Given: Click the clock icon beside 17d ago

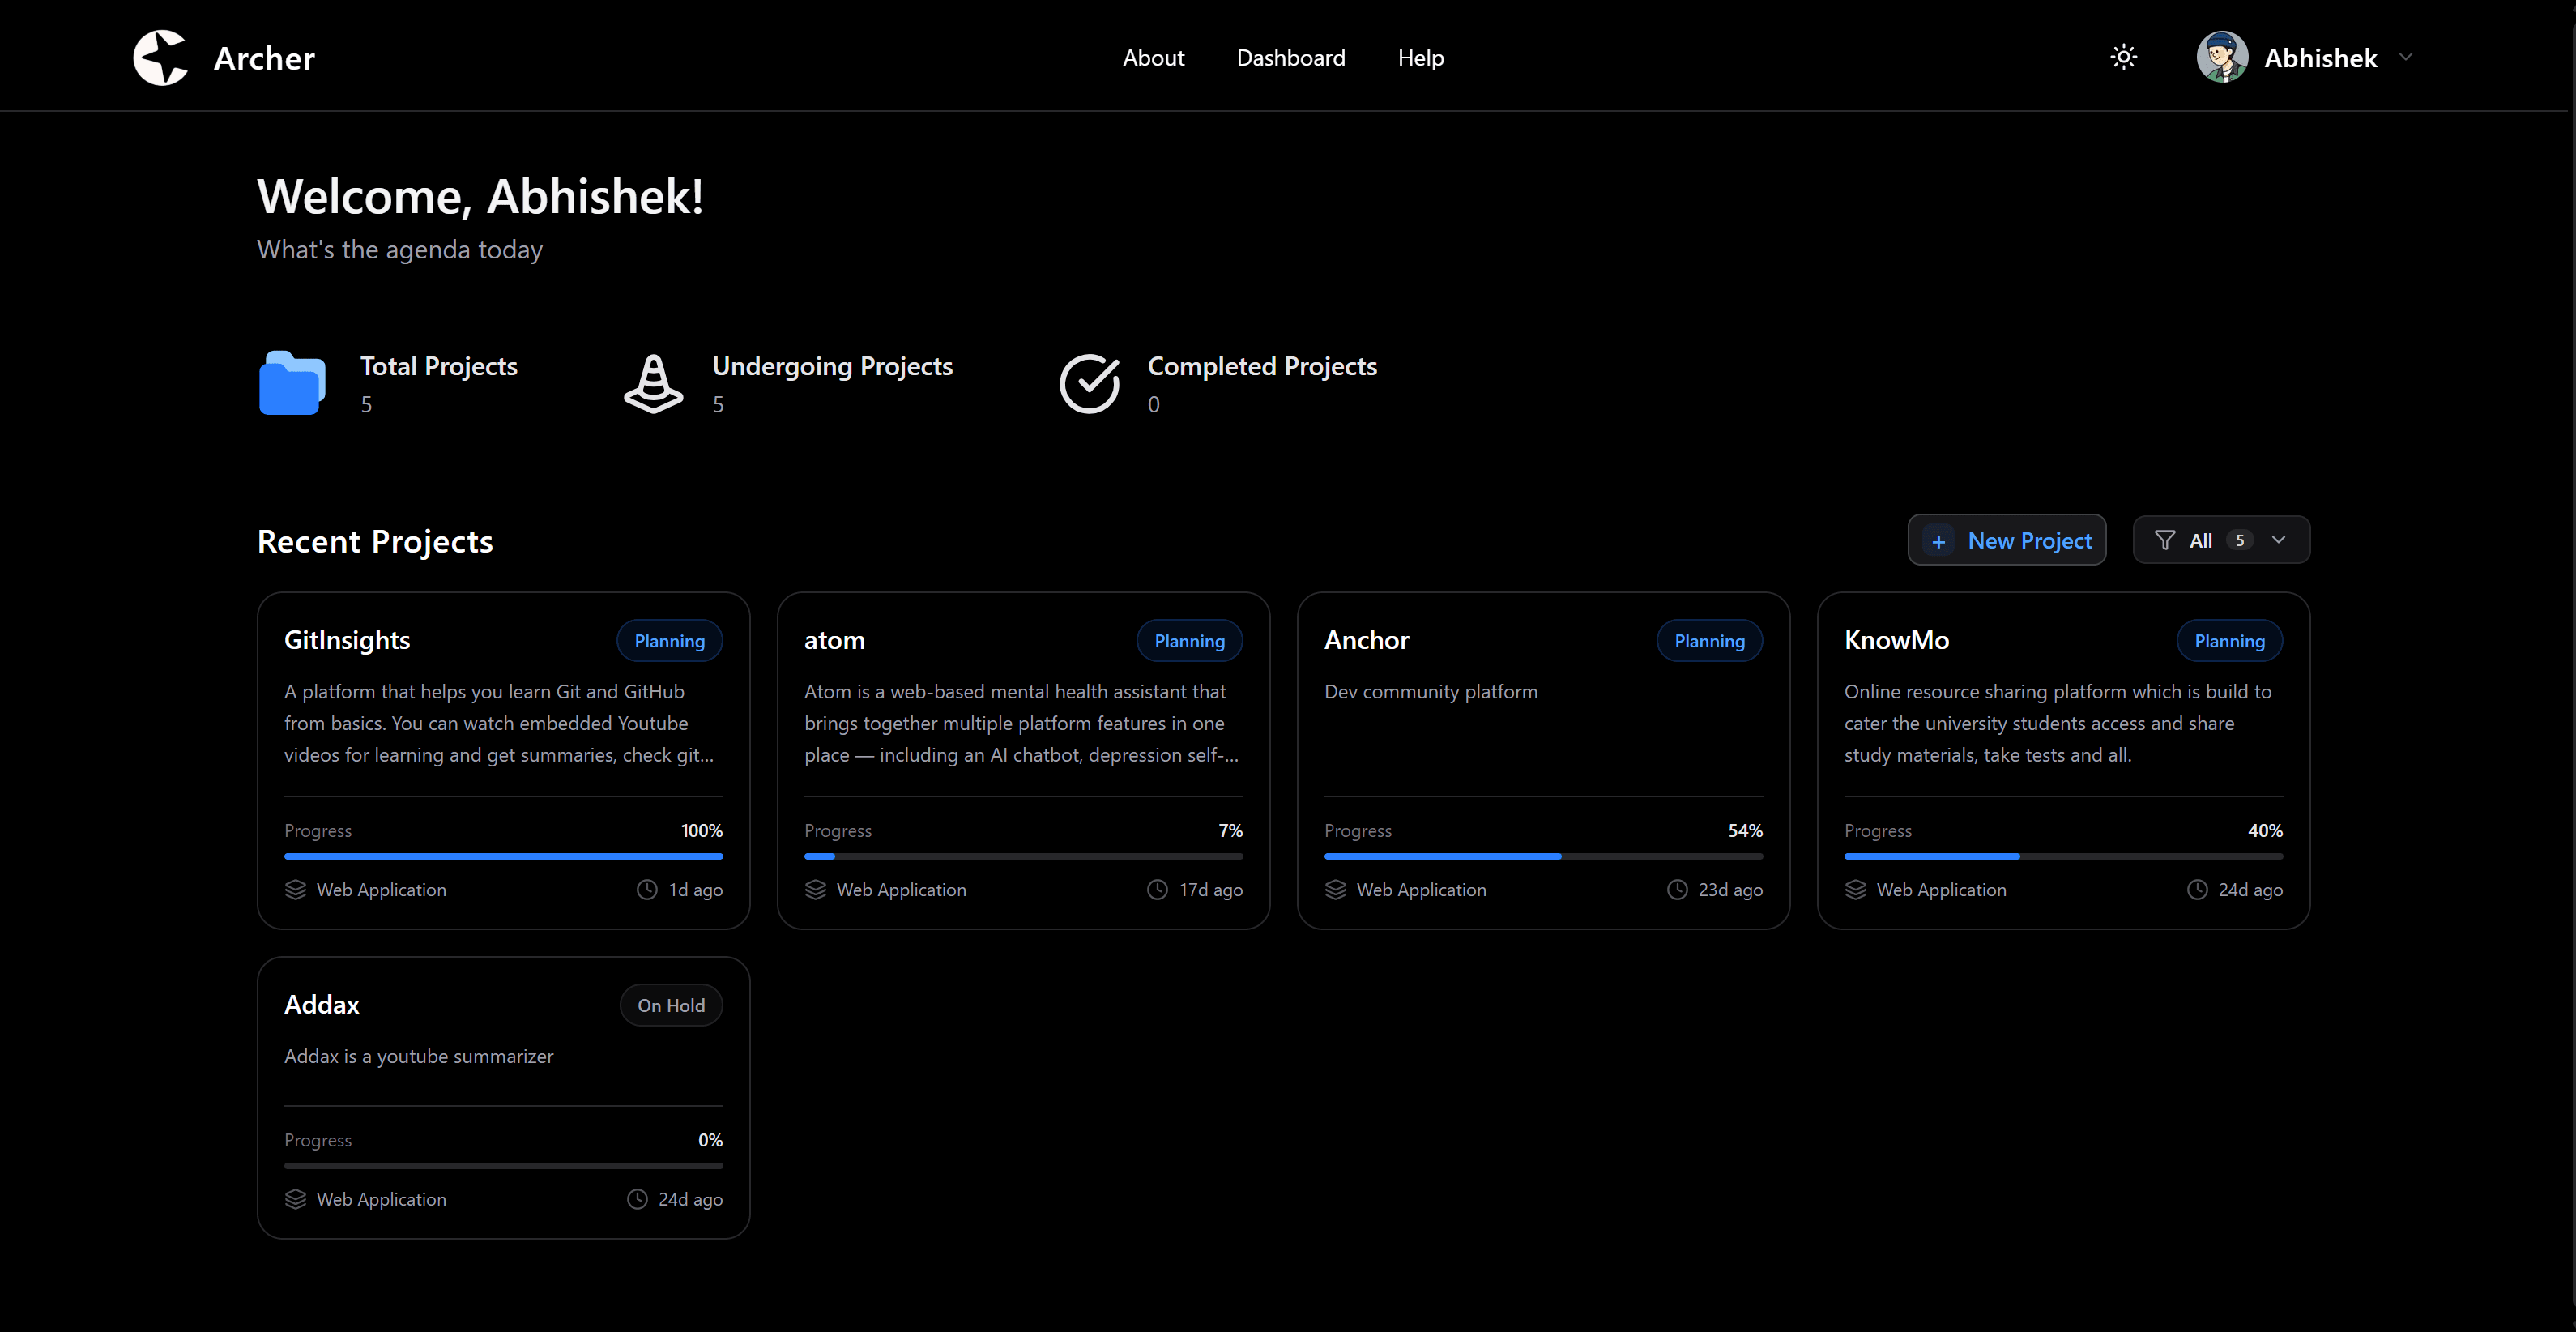Looking at the screenshot, I should [x=1157, y=889].
